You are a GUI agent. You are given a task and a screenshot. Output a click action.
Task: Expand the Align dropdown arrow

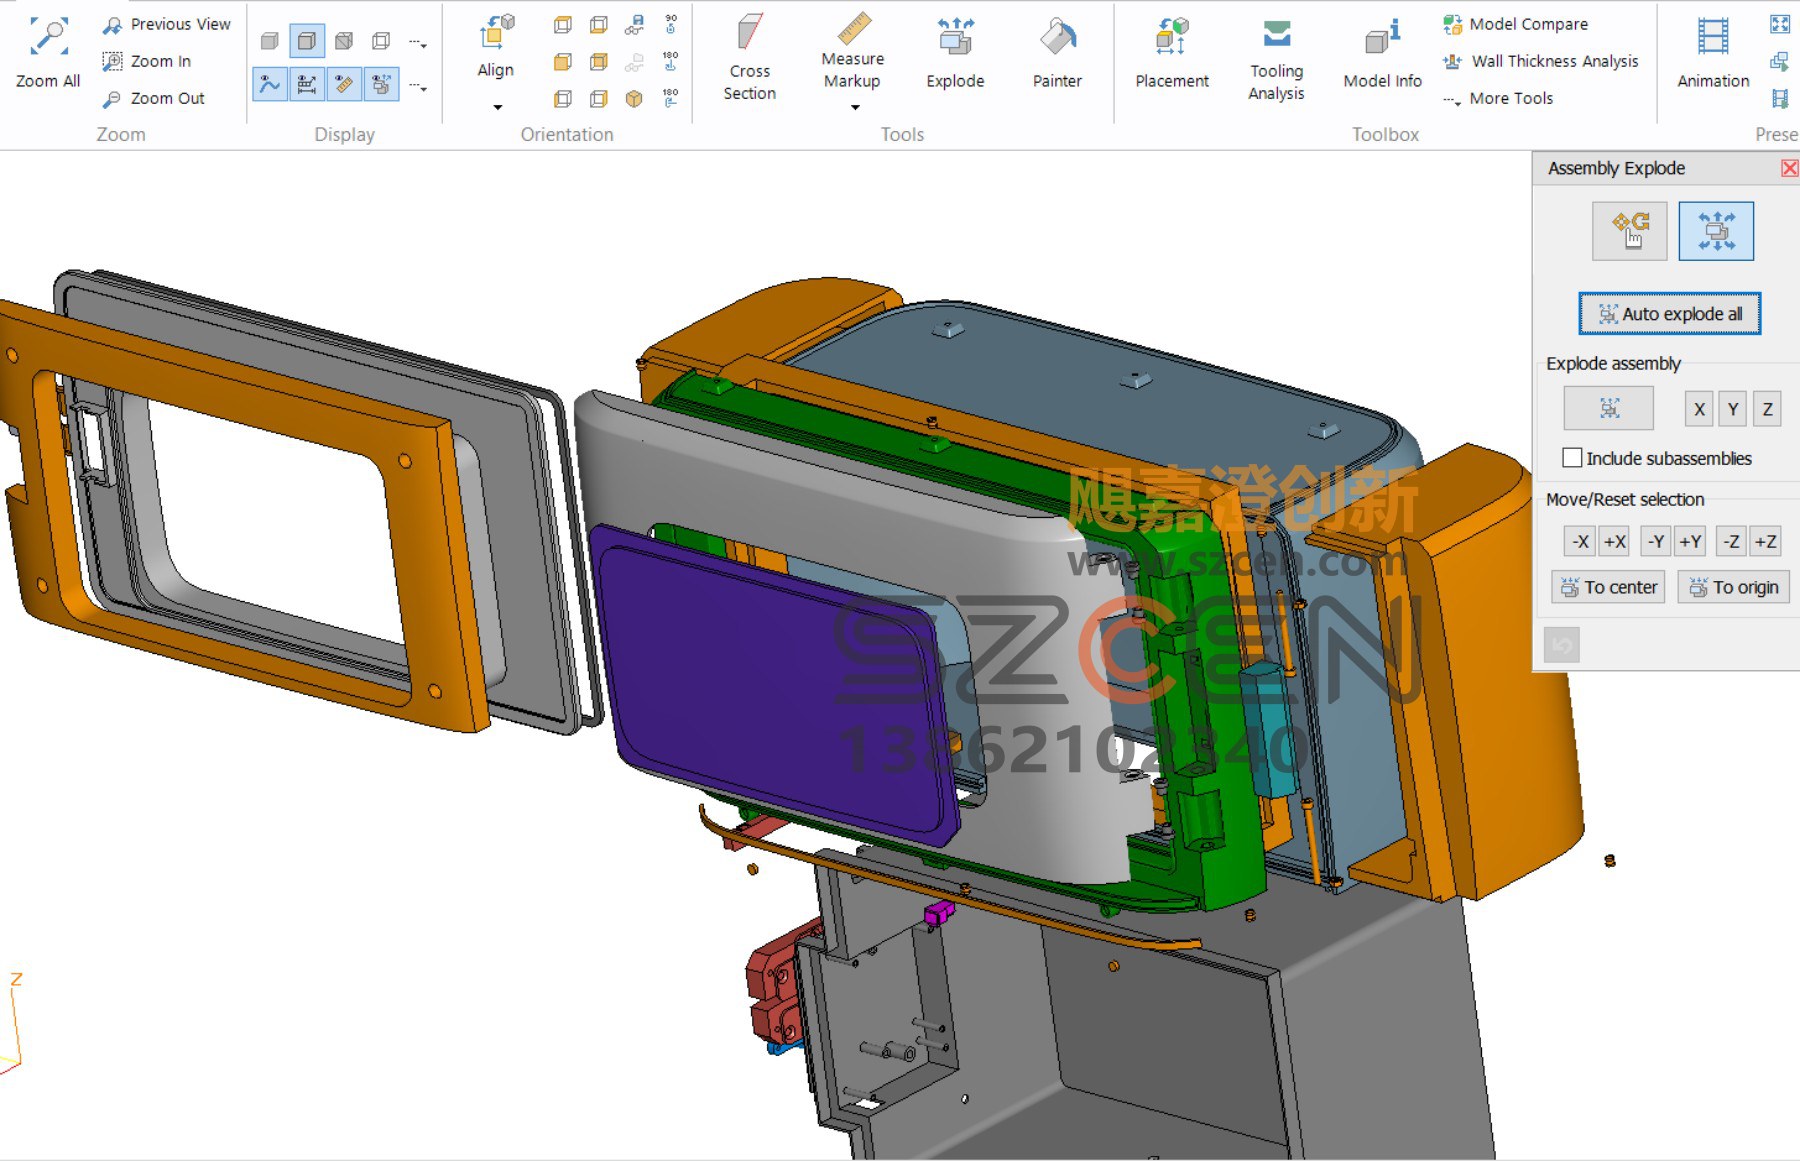(x=497, y=107)
